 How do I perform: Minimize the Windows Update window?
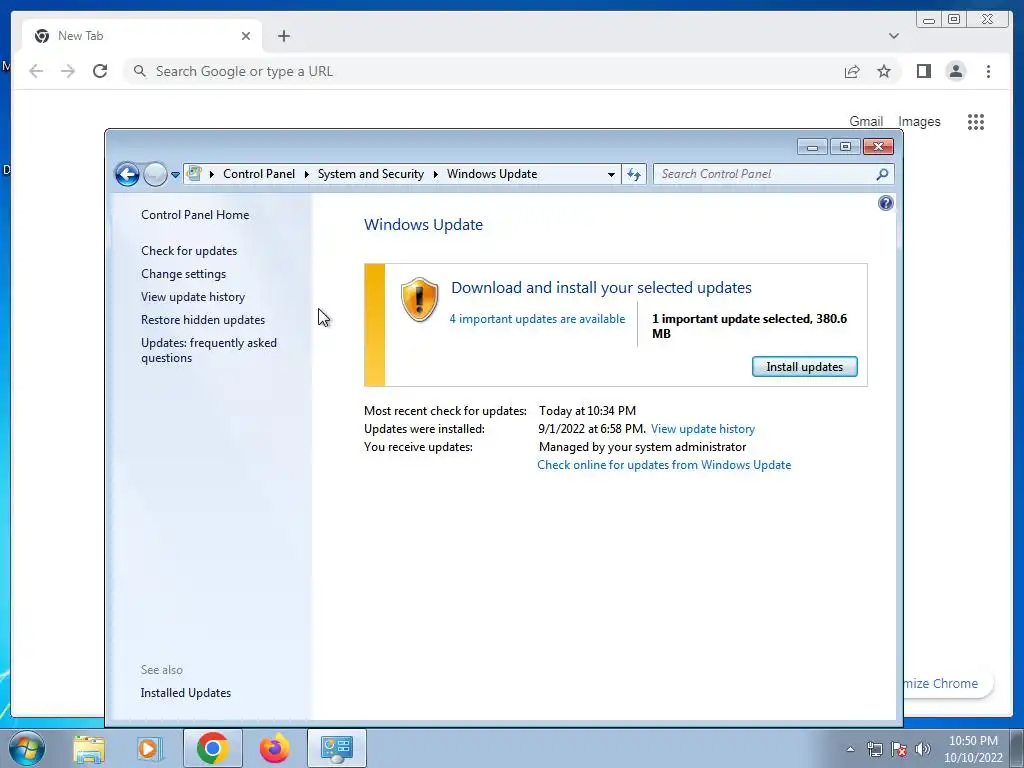(812, 147)
